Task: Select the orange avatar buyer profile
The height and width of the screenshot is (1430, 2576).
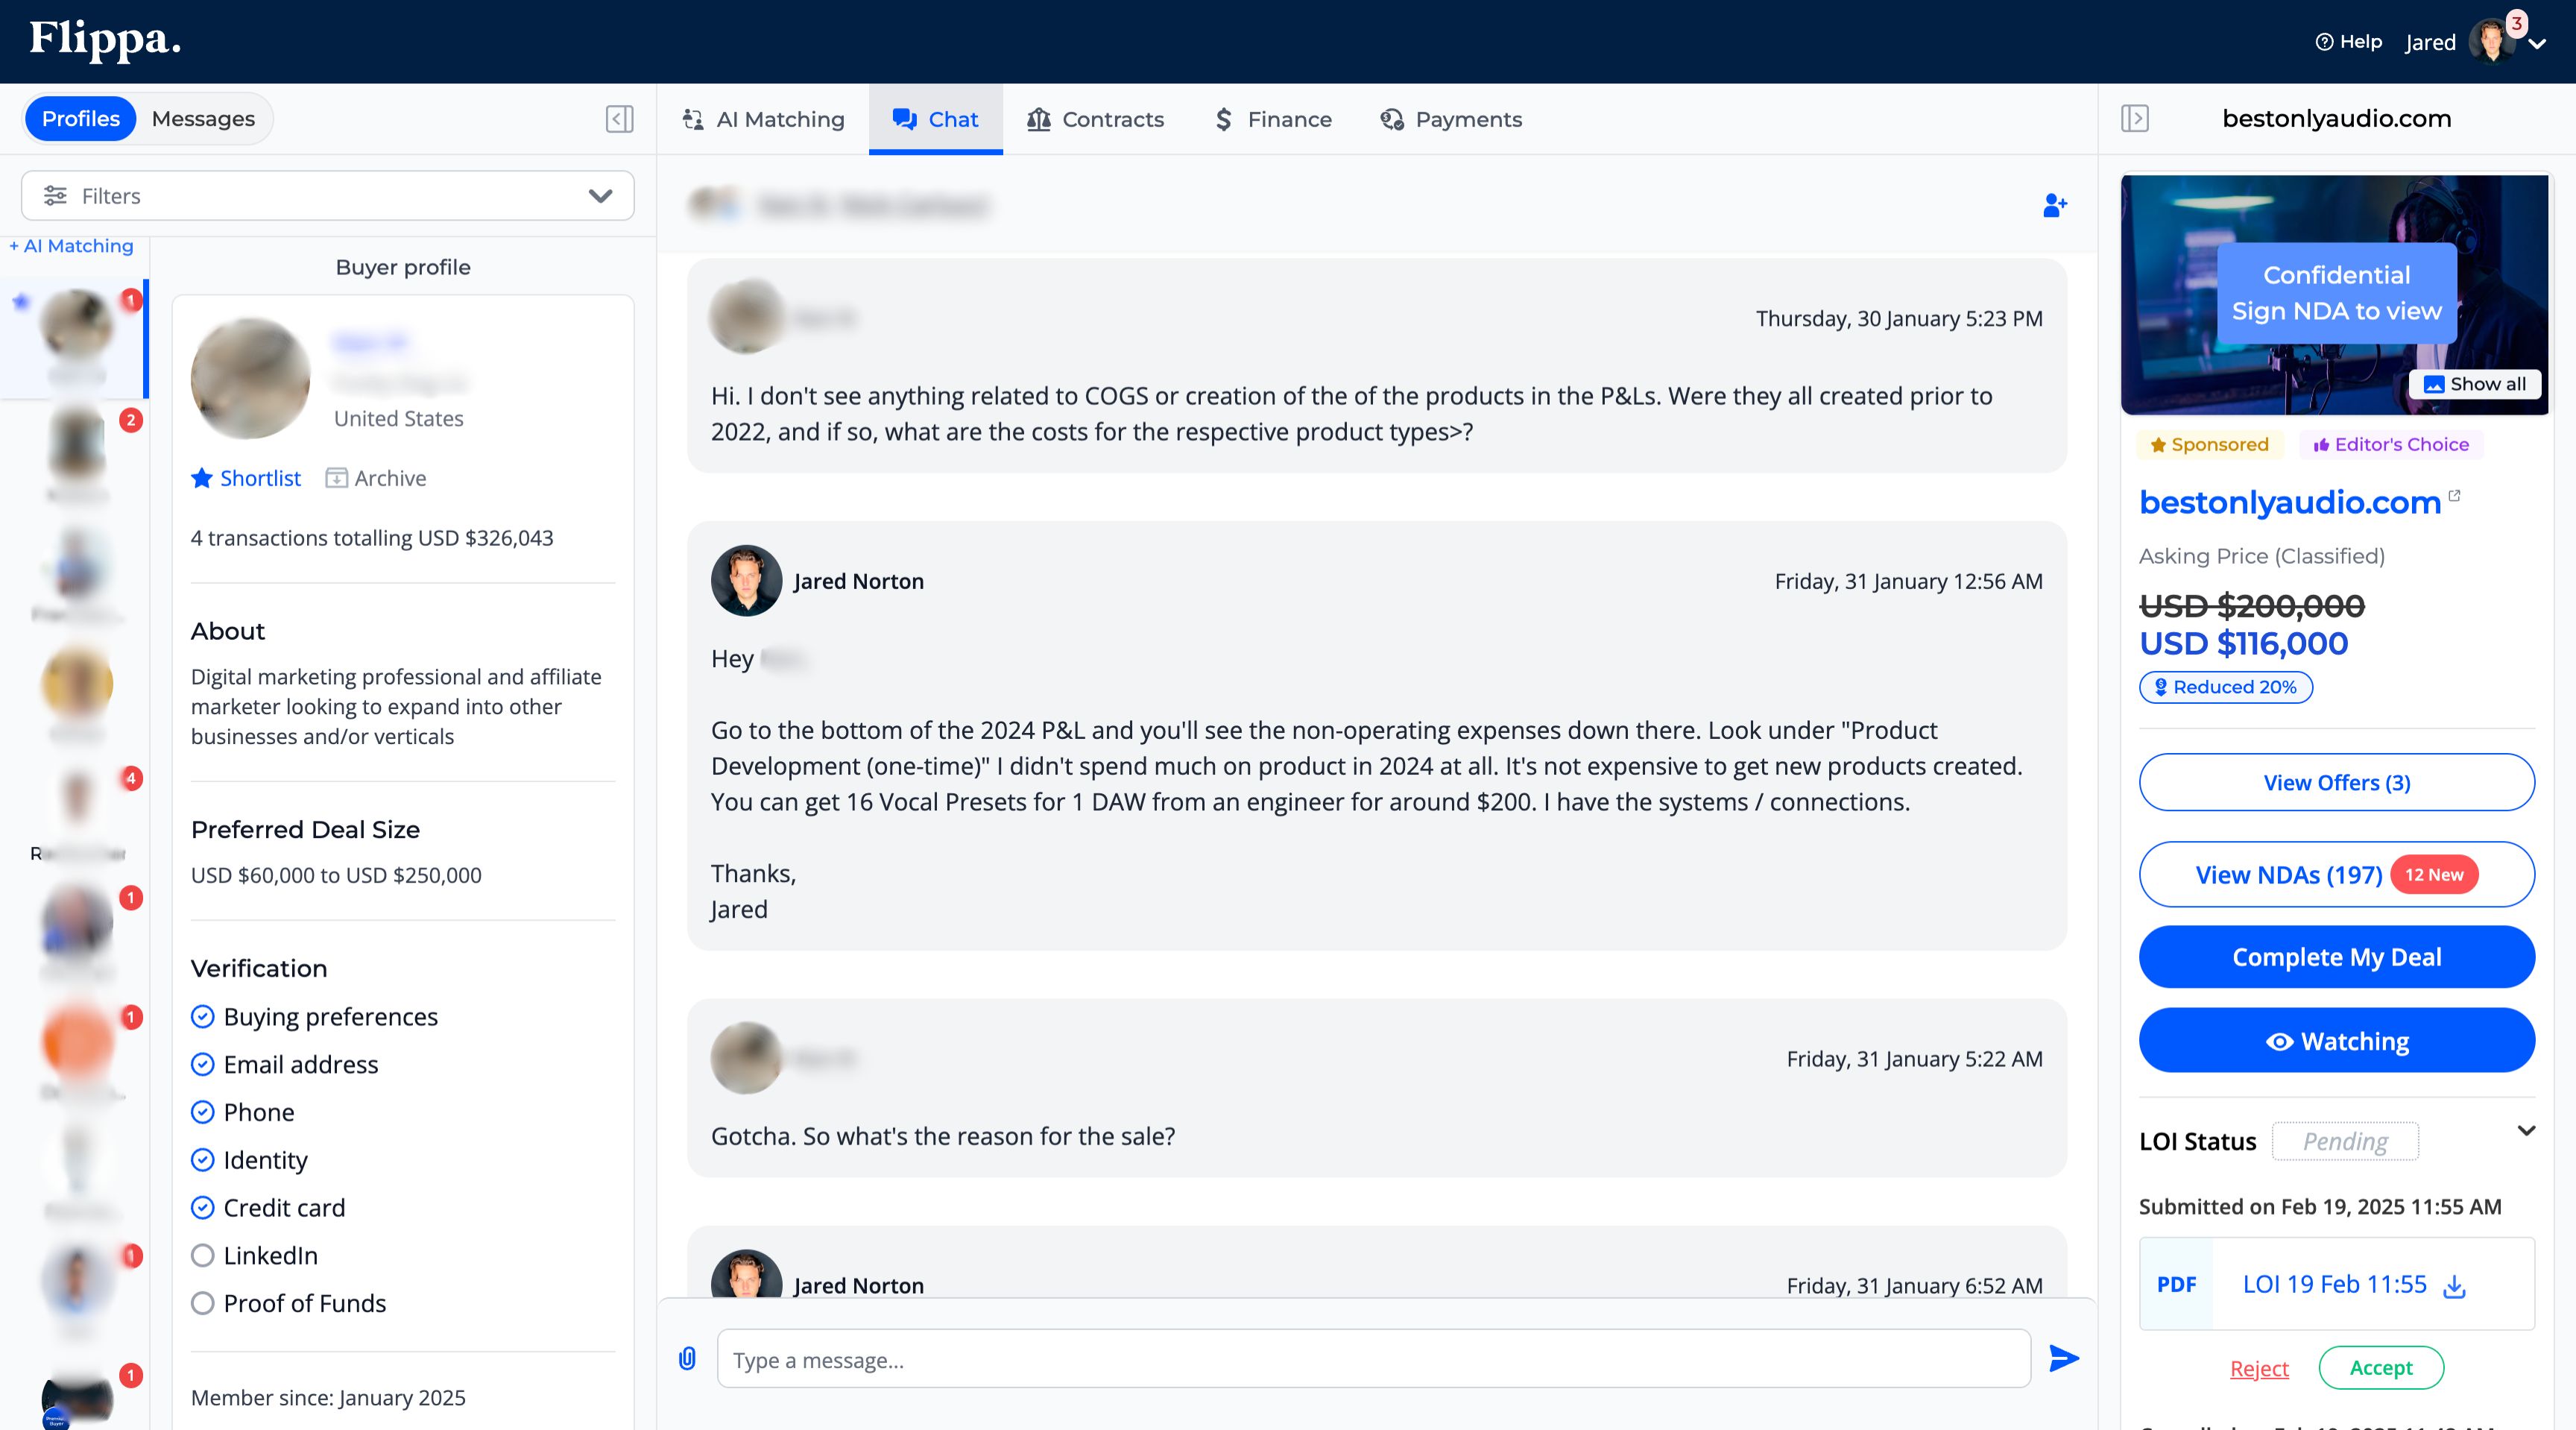Action: 78,1041
